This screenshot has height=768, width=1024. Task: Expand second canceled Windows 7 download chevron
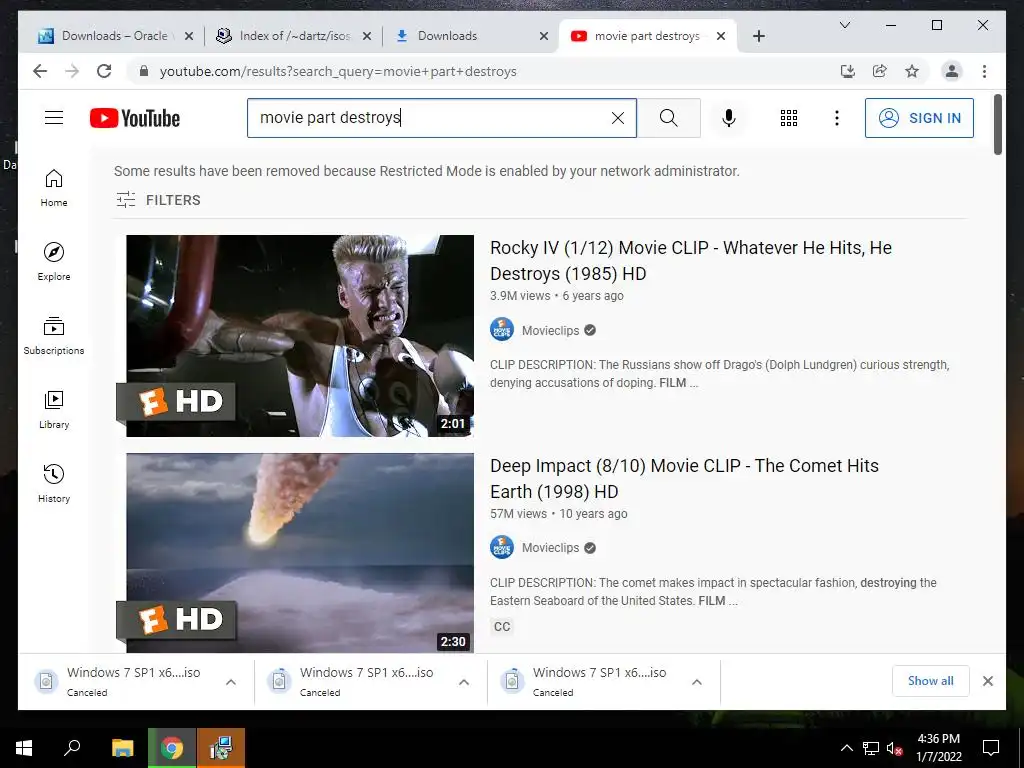click(464, 682)
